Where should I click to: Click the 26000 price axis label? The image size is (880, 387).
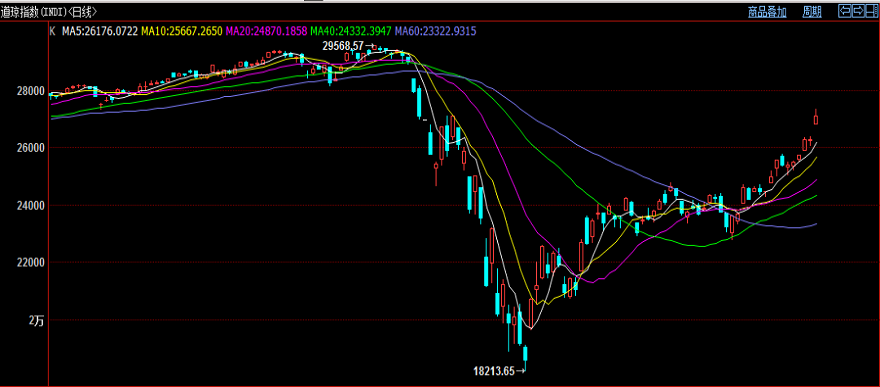click(x=33, y=148)
